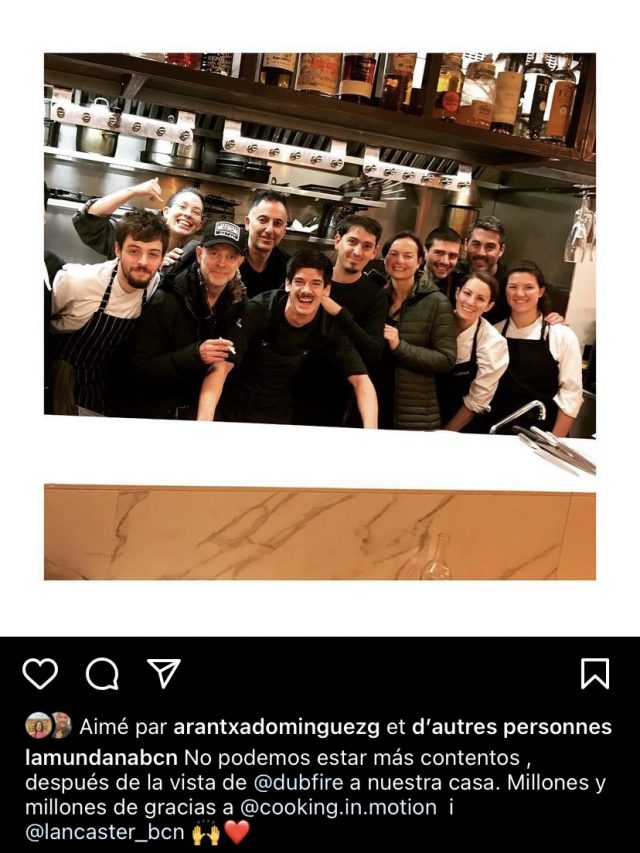Tap the first liker profile avatar

click(37, 725)
